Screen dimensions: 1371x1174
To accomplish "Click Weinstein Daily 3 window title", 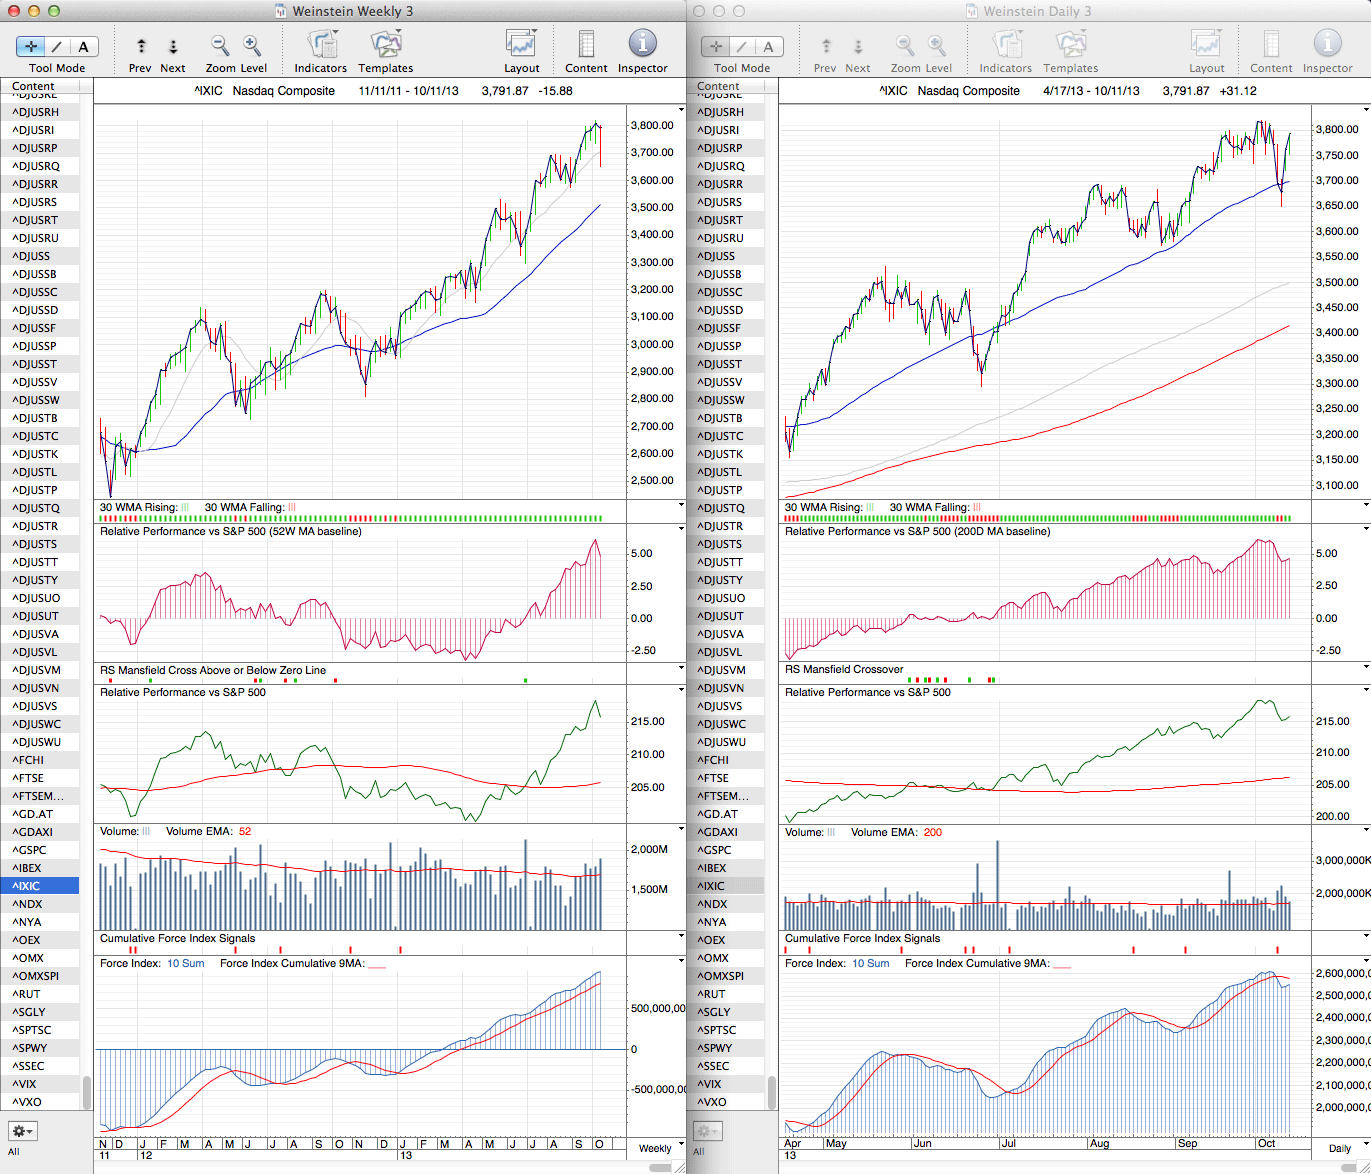I will tap(1037, 11).
